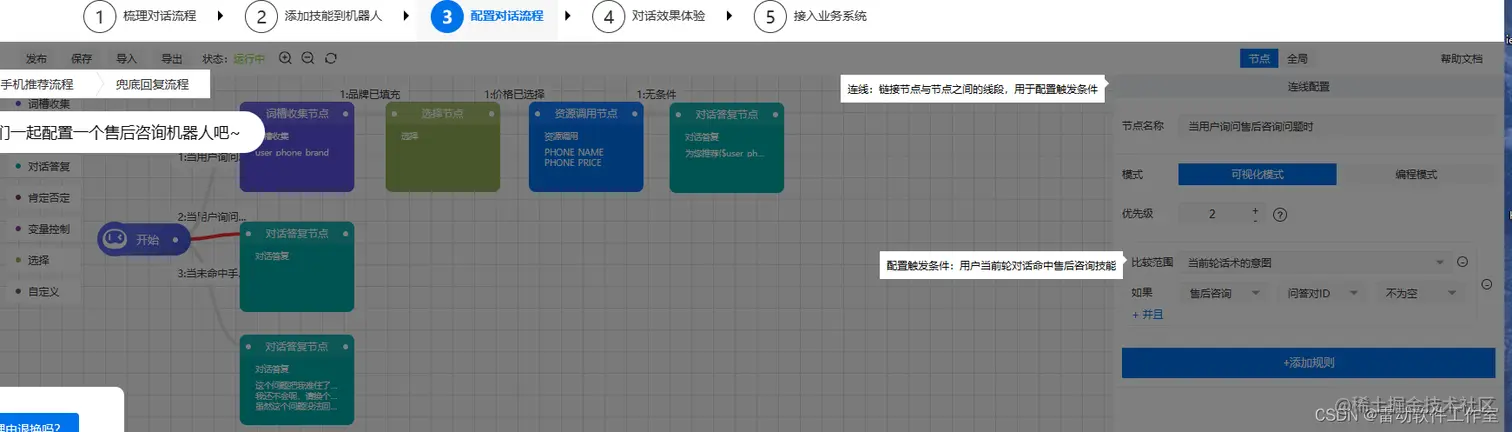Select the blue 资源调用节点 on canvas
Viewport: 1512px width, 432px height.
586,147
